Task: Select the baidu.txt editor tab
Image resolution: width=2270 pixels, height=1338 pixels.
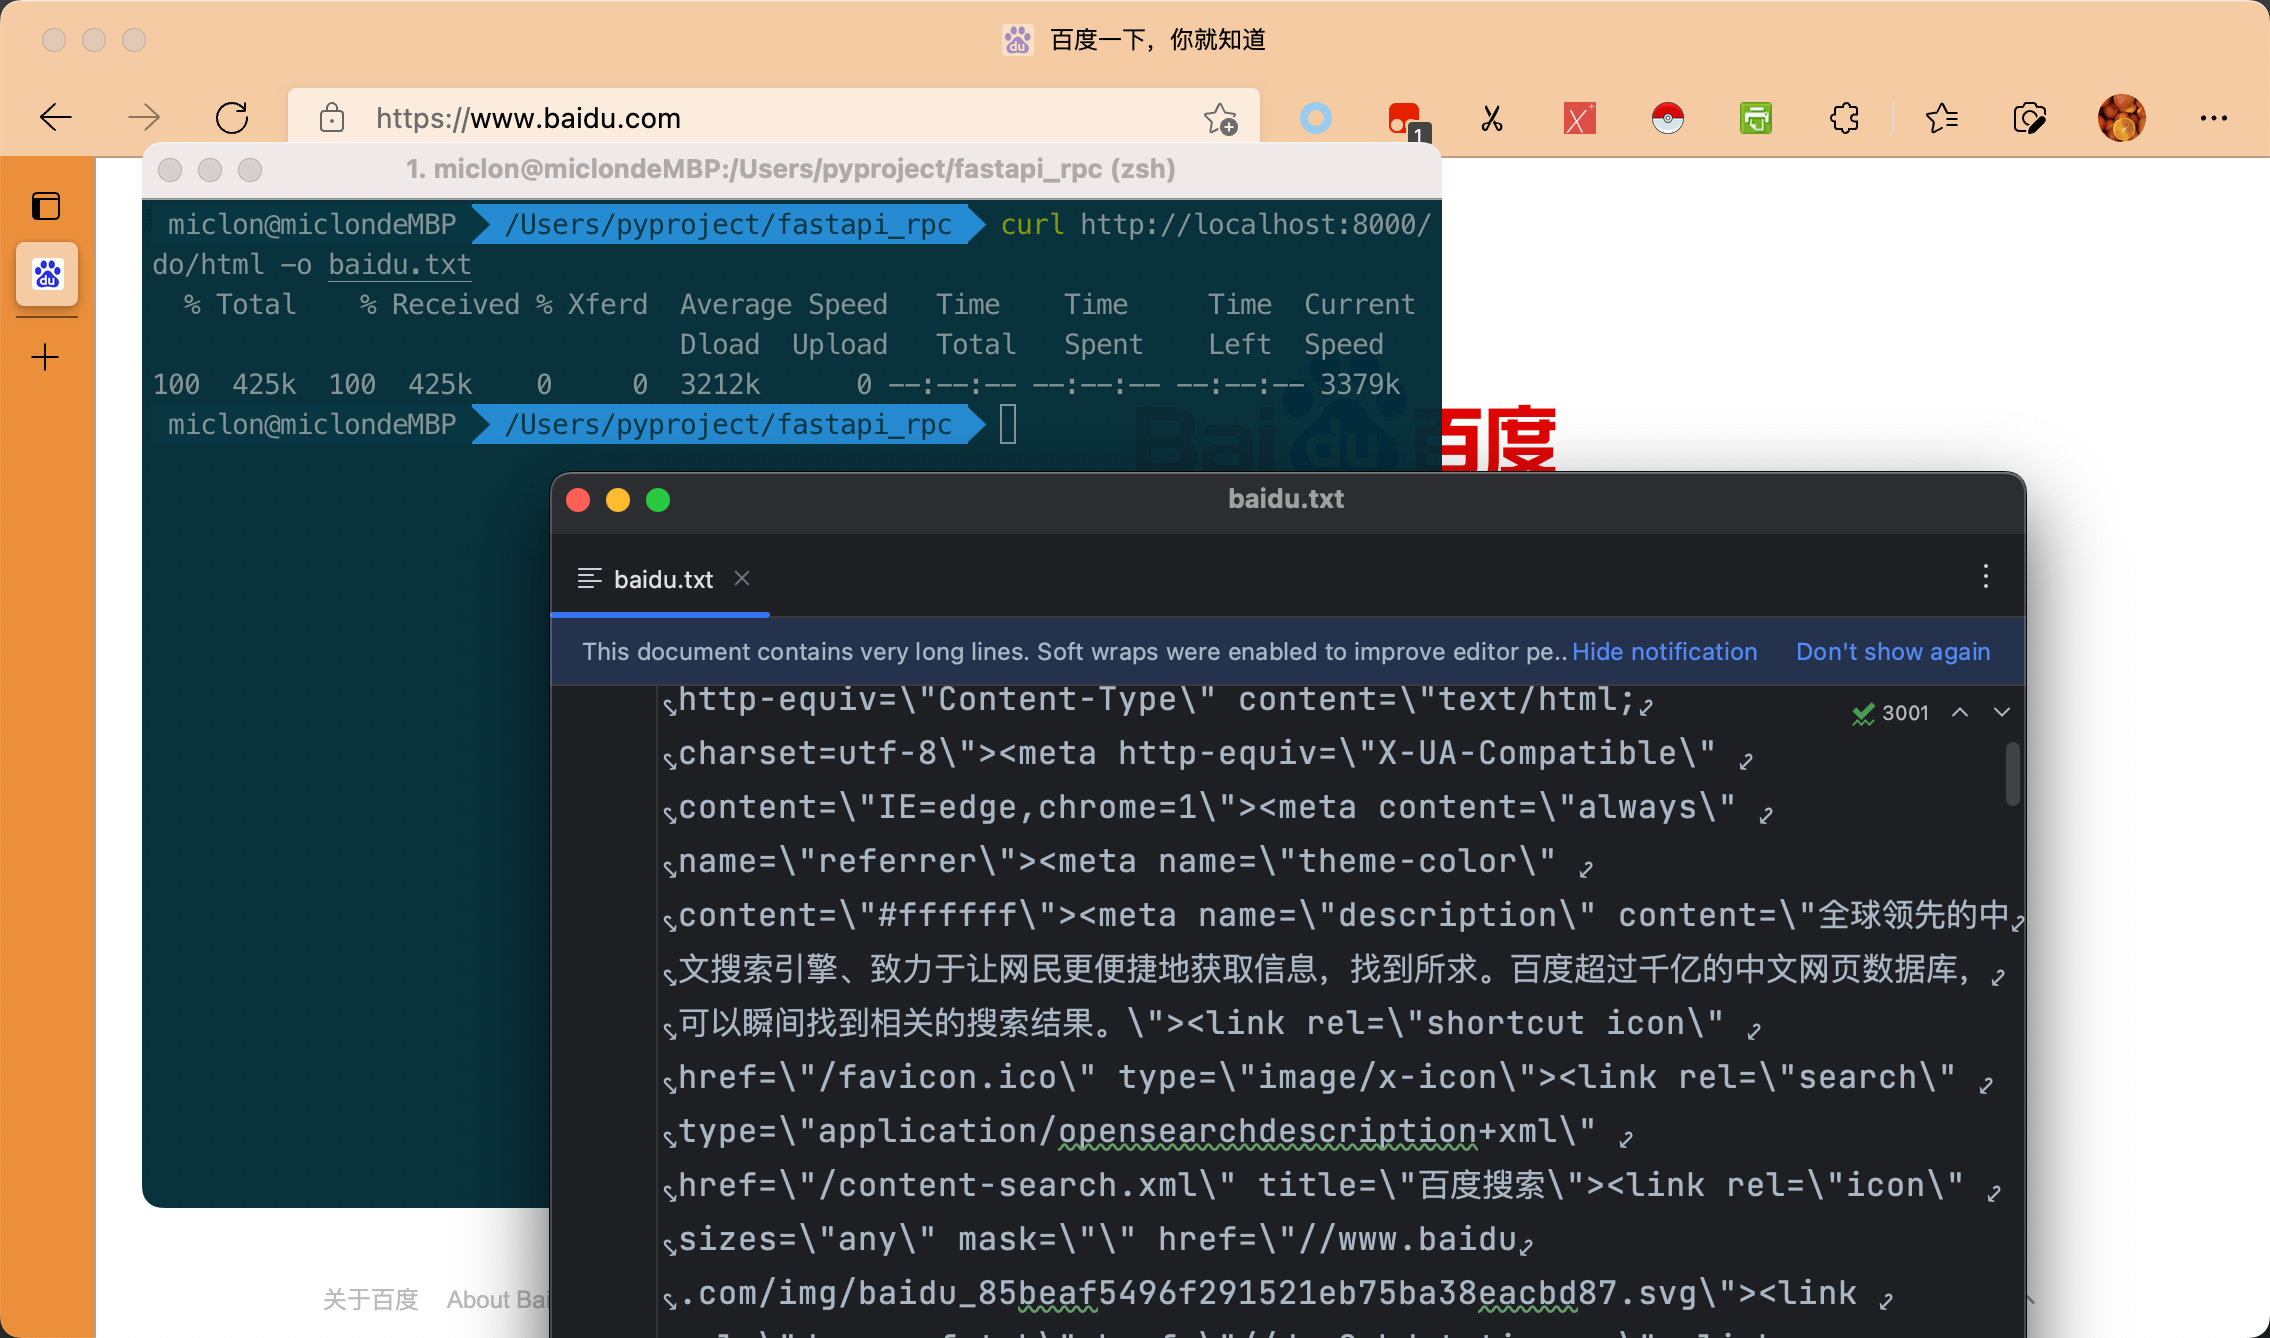Action: (x=662, y=579)
